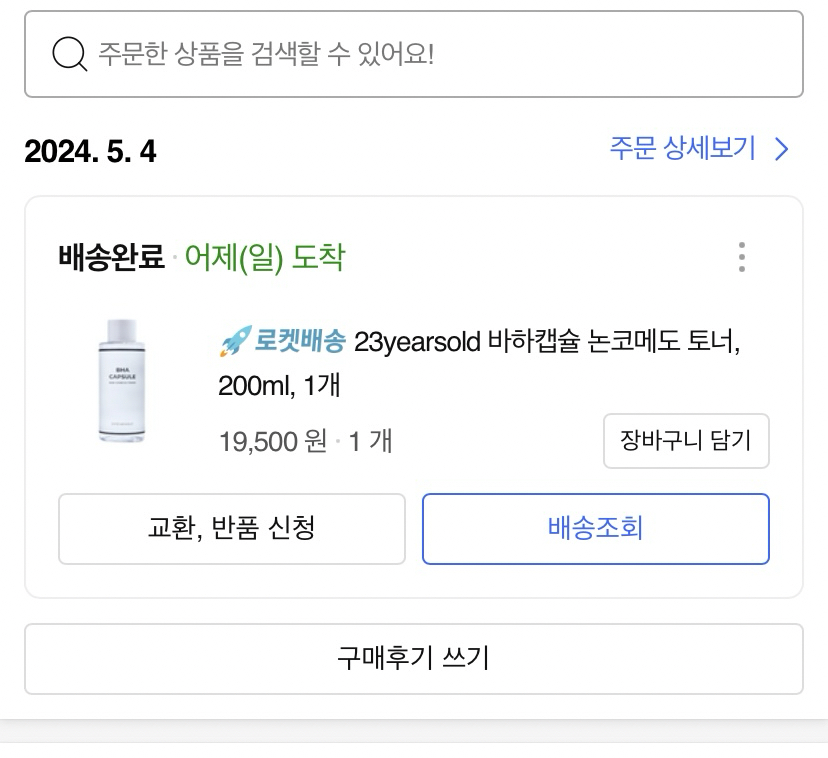Viewport: 828px width, 758px height.
Task: Click the 1 개 quantity text
Action: pyautogui.click(x=370, y=441)
